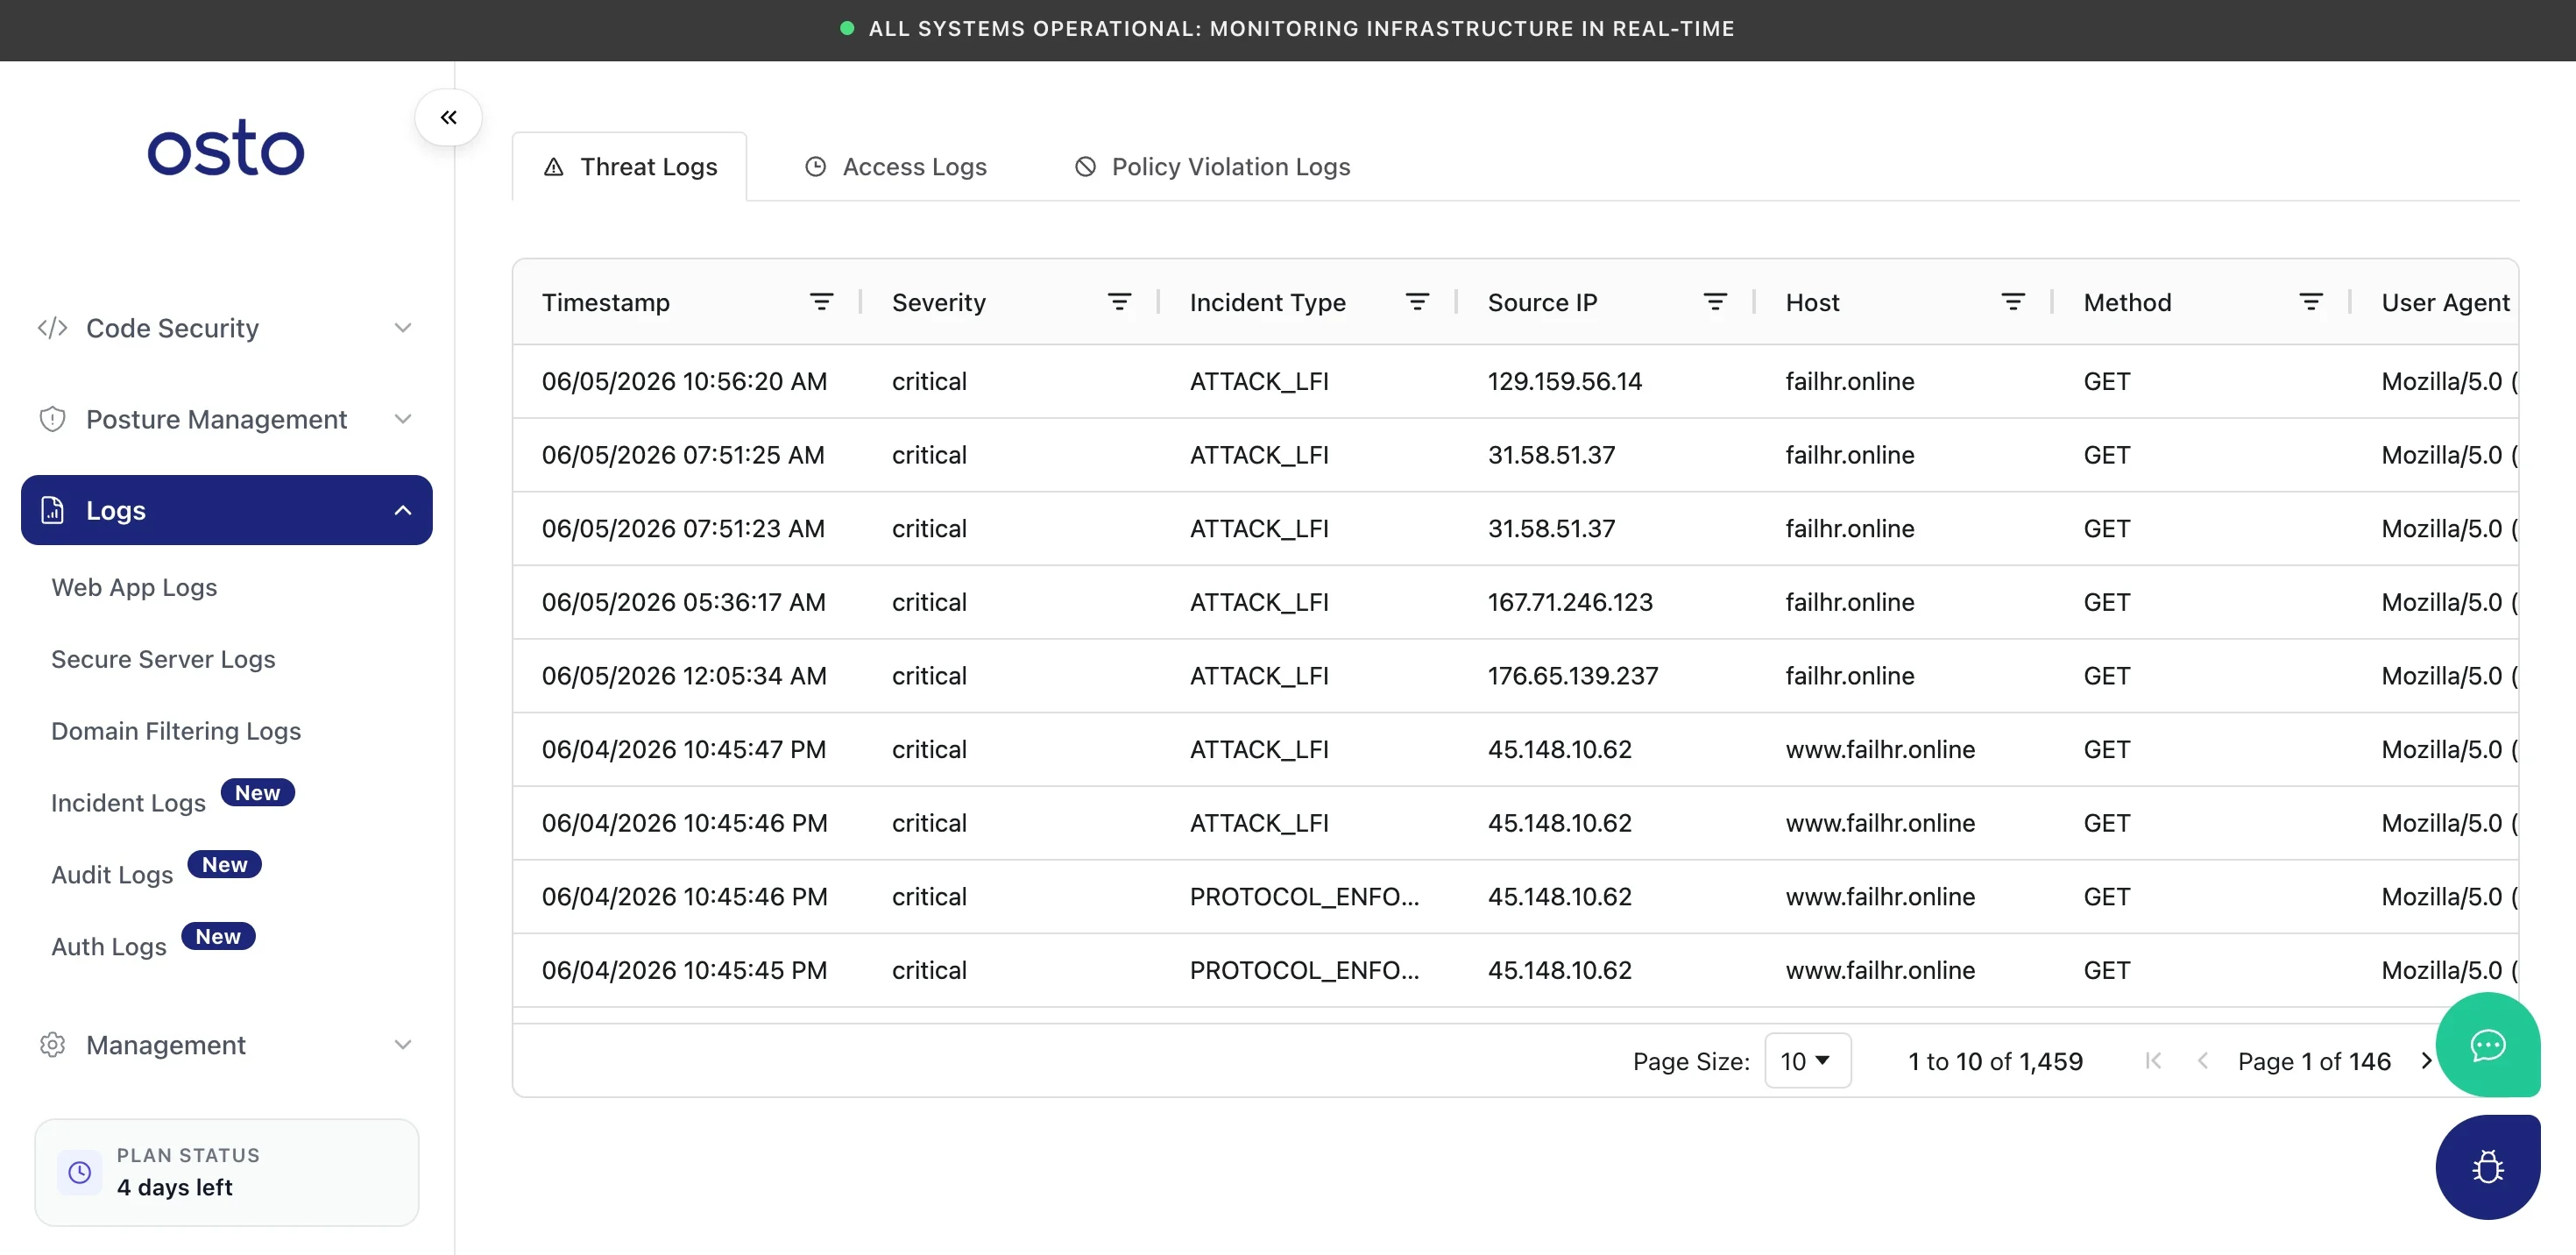2576x1255 pixels.
Task: Click the Code Security code-bracket icon
Action: coord(52,328)
